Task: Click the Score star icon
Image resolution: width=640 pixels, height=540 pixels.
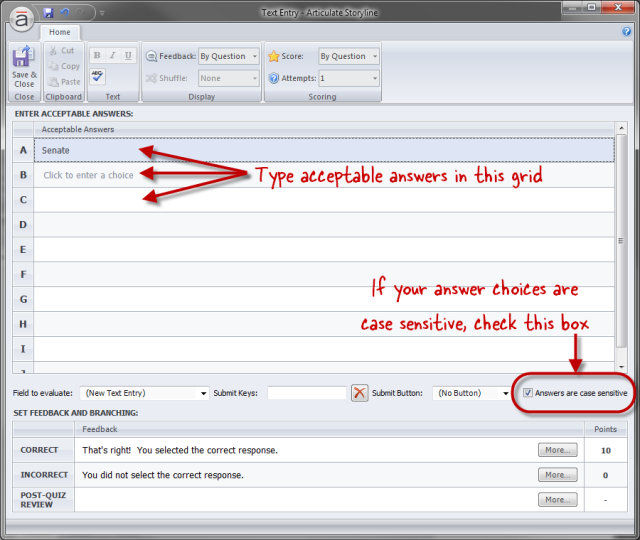Action: click(x=273, y=56)
